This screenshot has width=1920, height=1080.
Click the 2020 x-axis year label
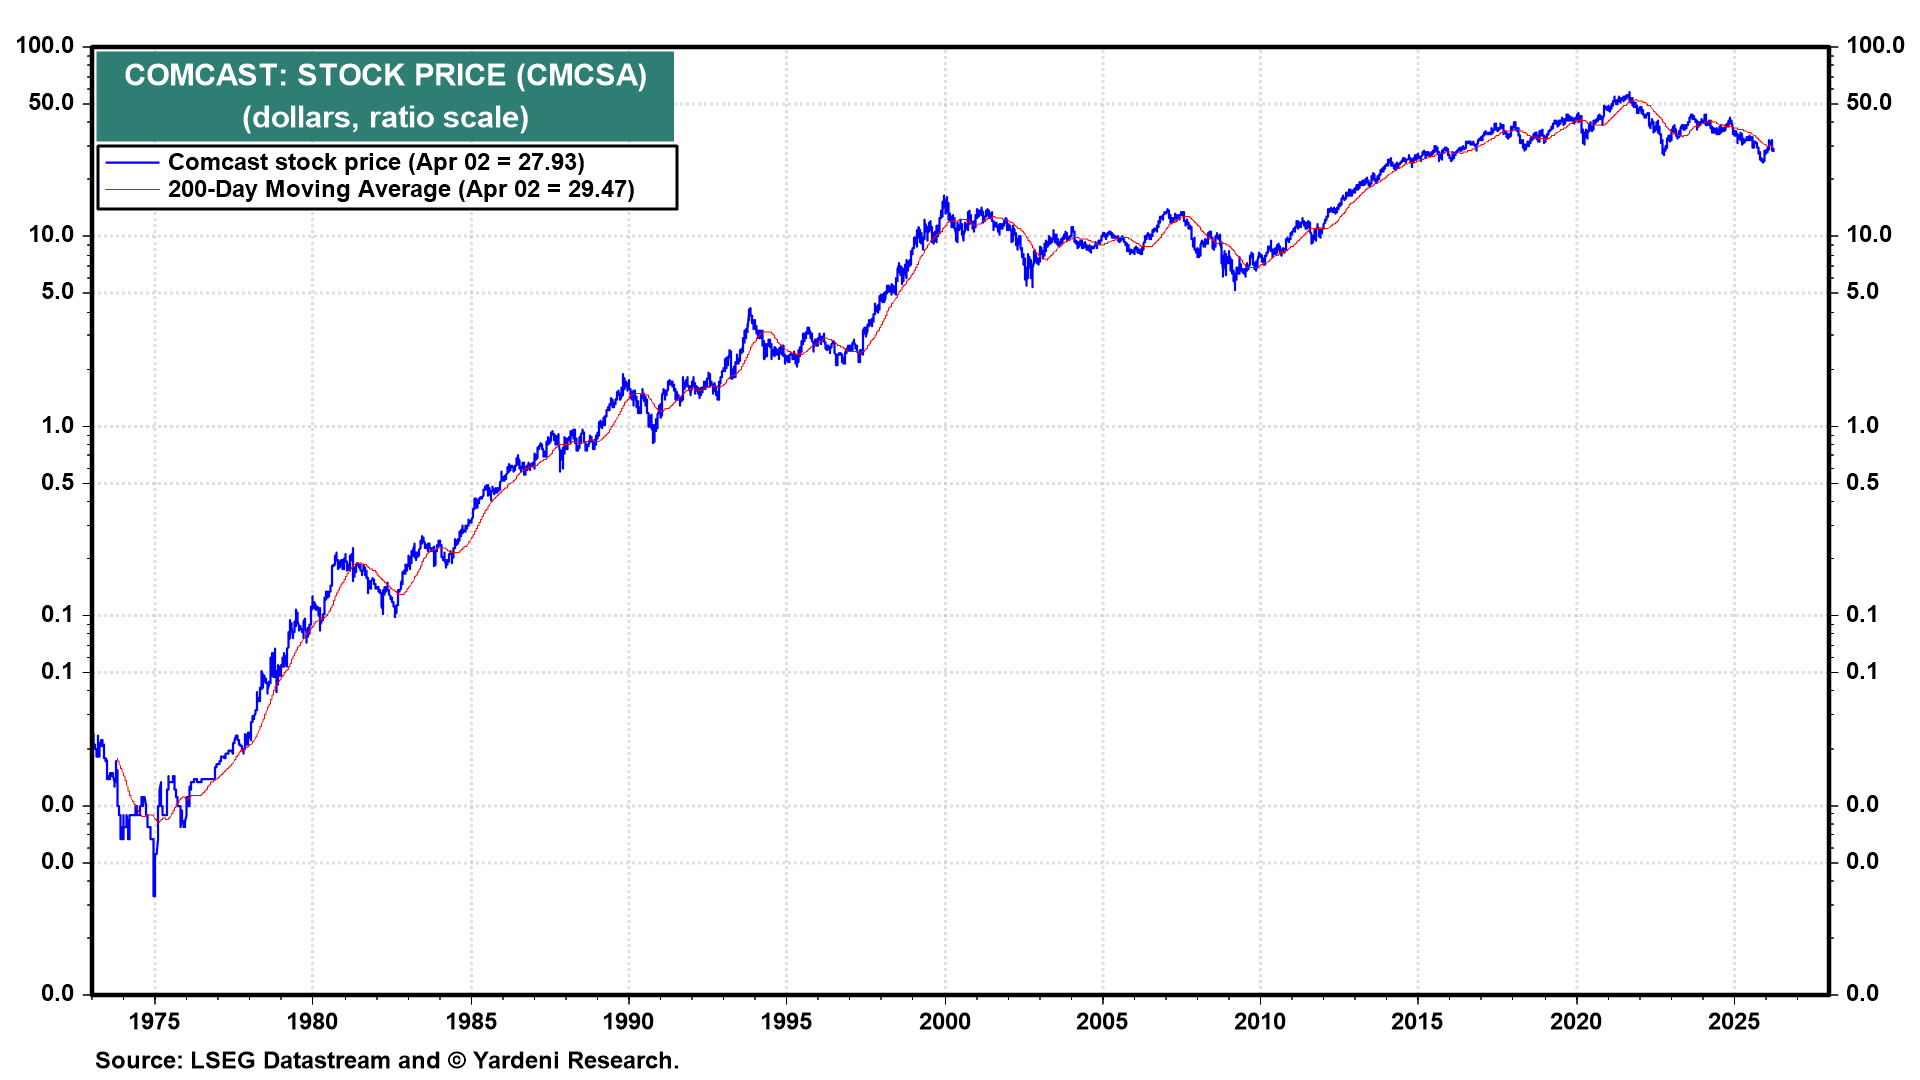pyautogui.click(x=1576, y=1021)
